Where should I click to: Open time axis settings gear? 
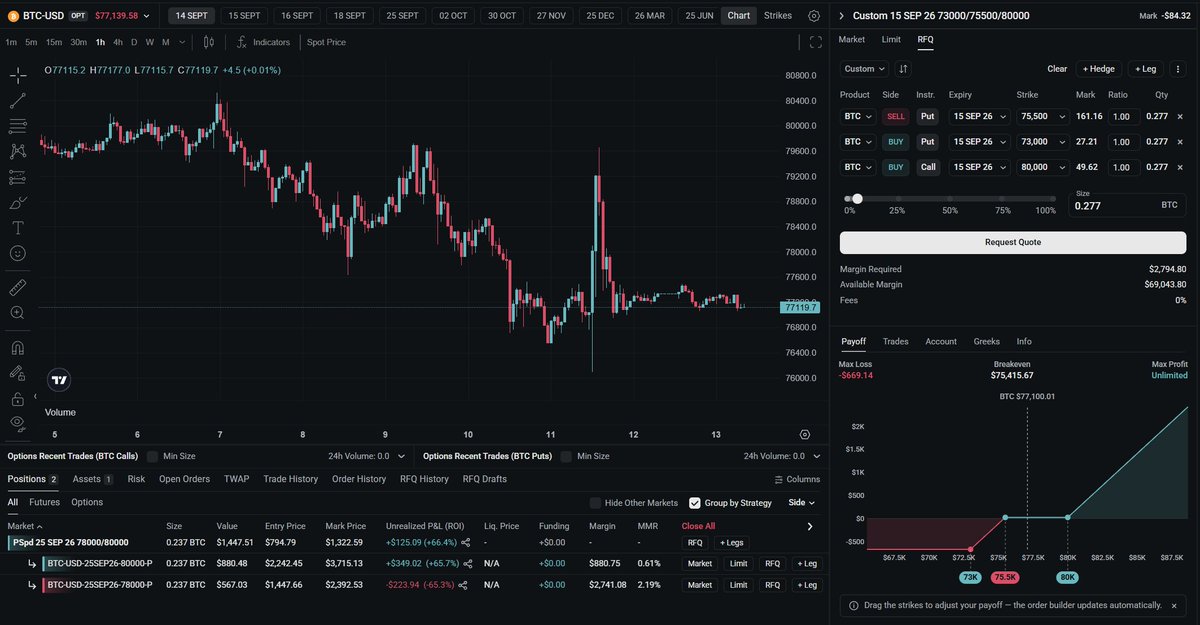click(805, 434)
